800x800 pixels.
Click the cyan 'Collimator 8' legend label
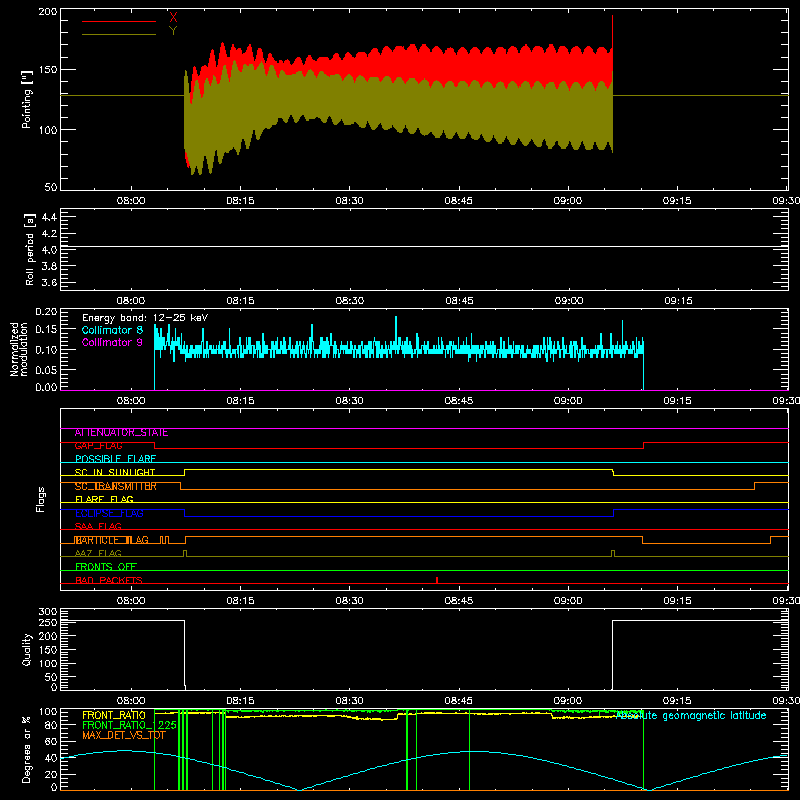[112, 330]
